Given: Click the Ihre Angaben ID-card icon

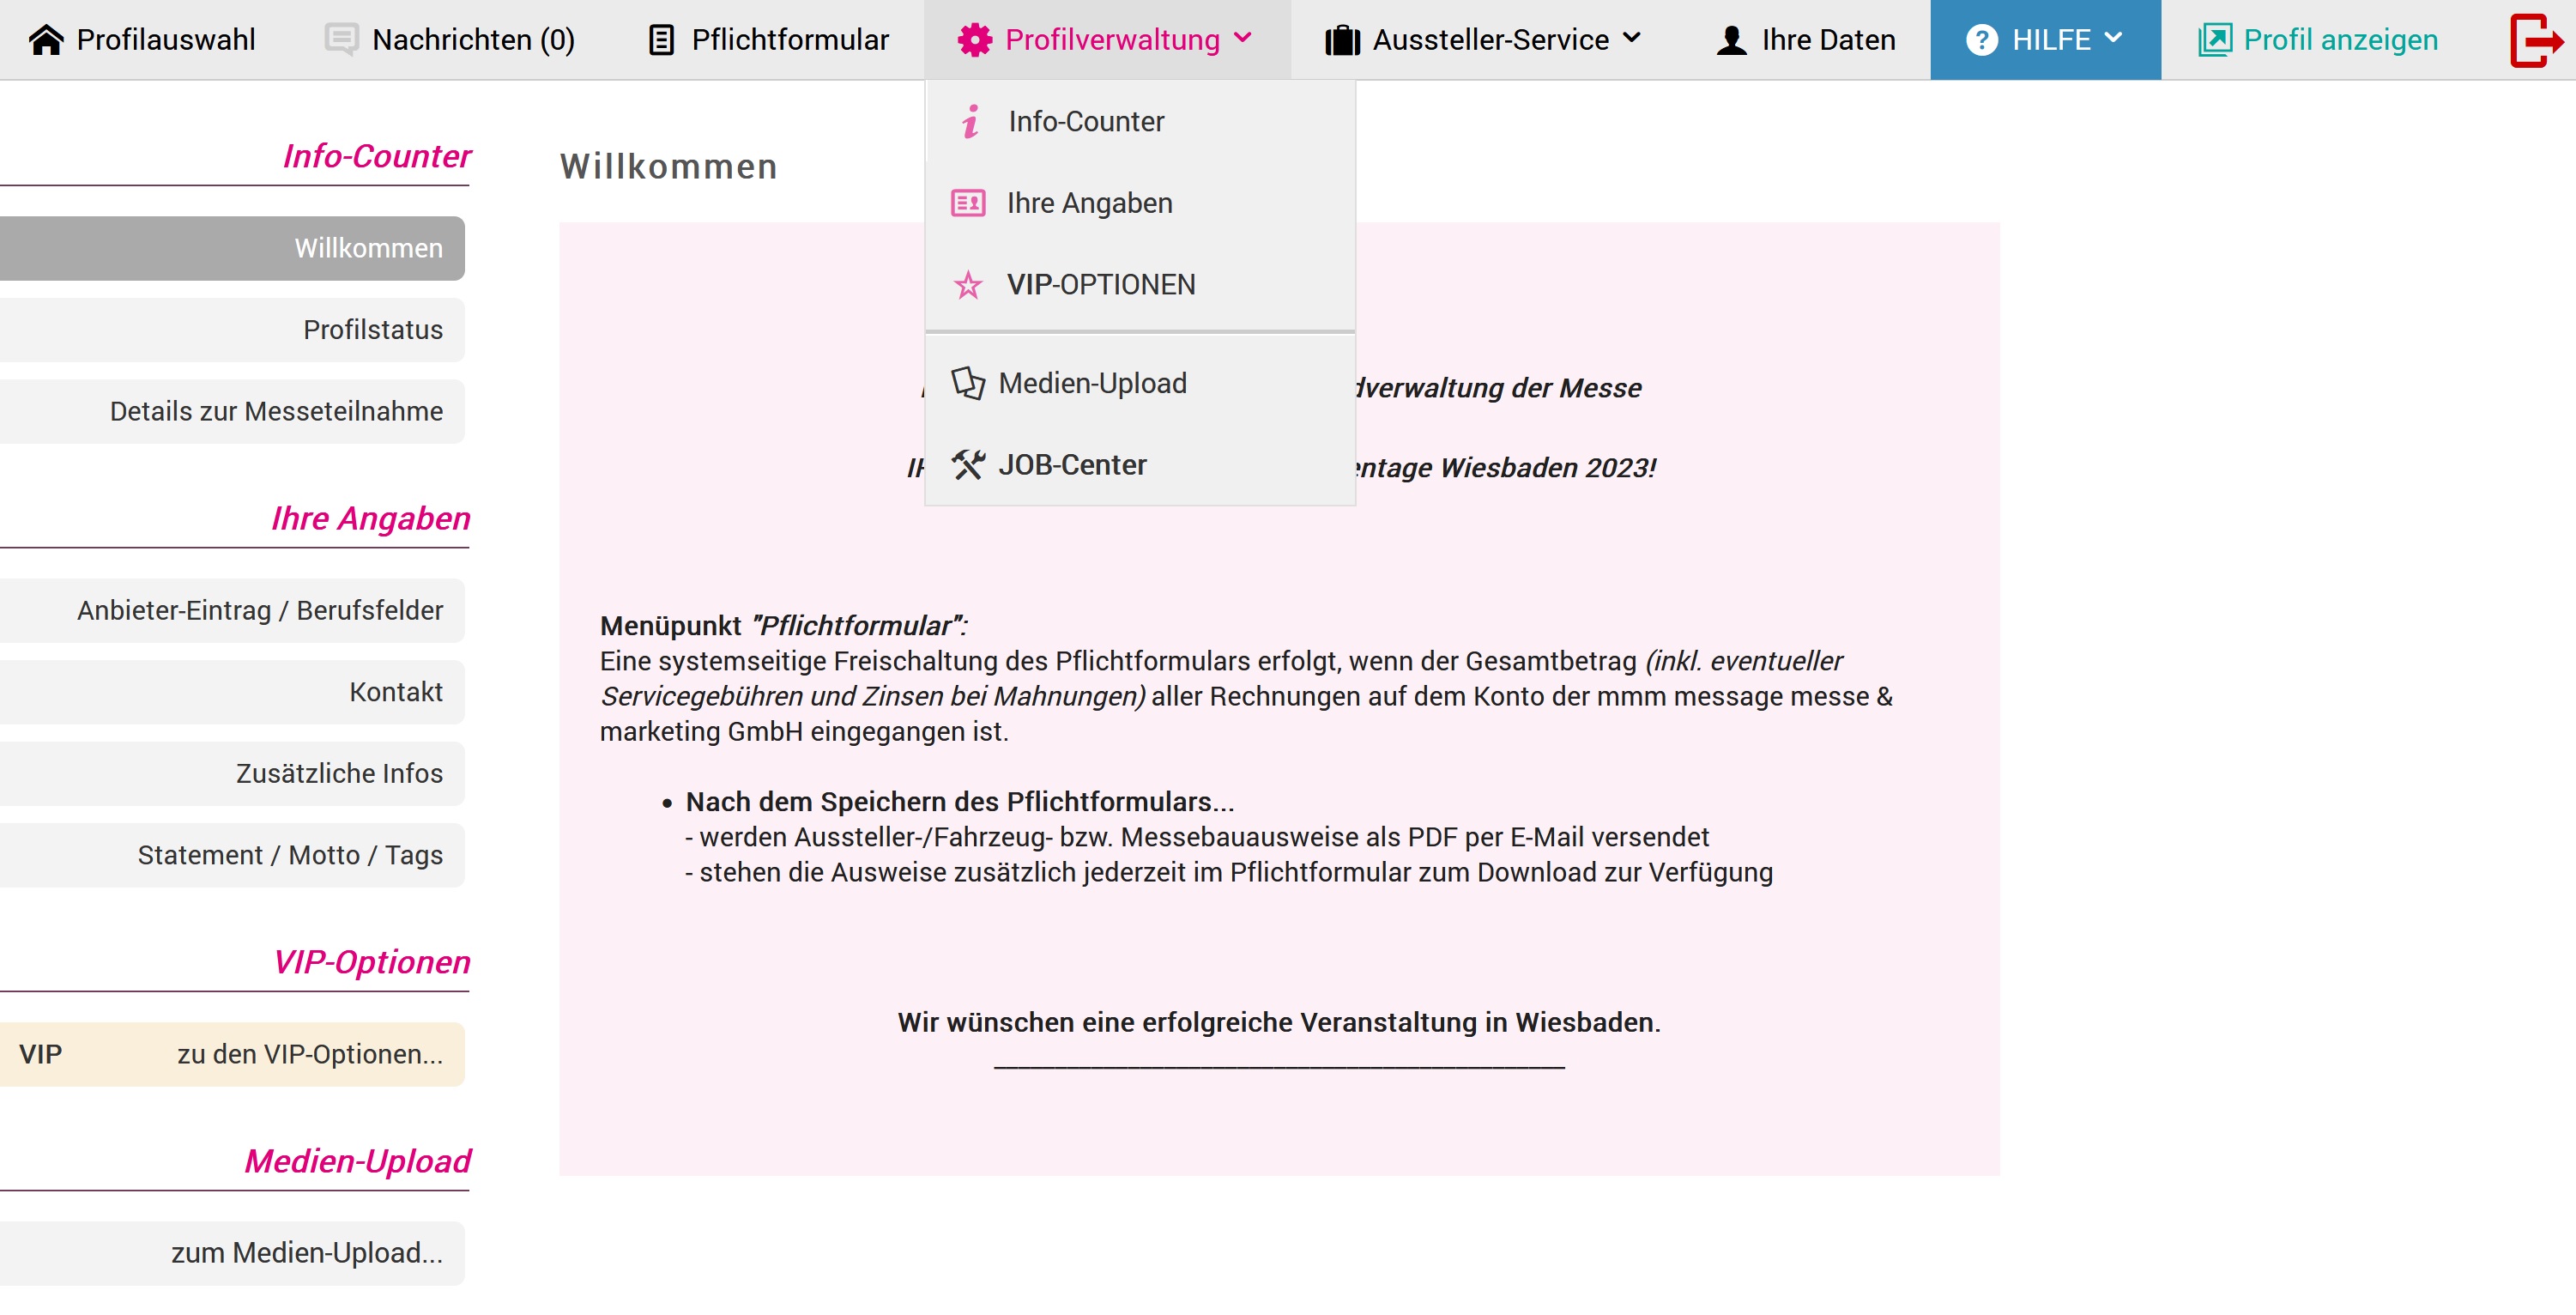Looking at the screenshot, I should (967, 202).
